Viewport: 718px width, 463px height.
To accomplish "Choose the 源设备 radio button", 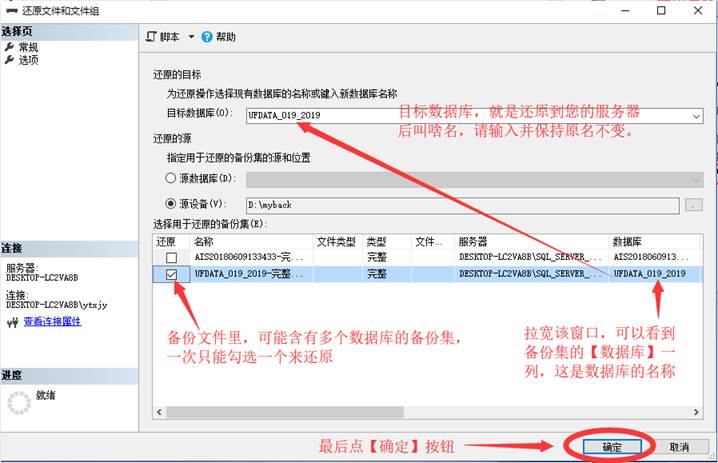I will [x=171, y=204].
